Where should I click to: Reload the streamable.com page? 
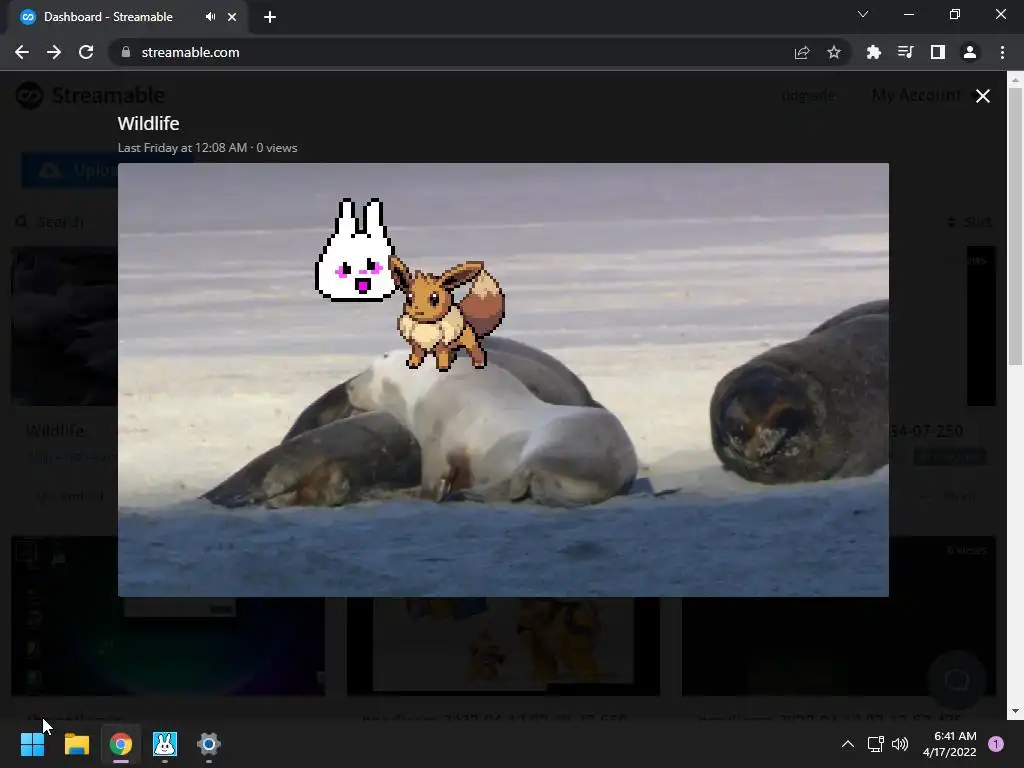86,52
